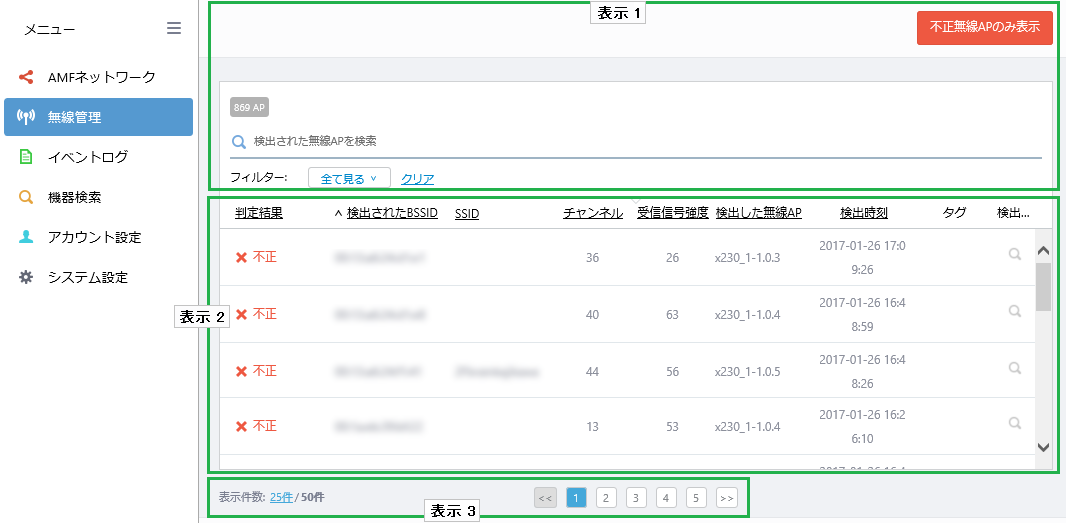
Task: Set display count to 50件
Action: [313, 497]
